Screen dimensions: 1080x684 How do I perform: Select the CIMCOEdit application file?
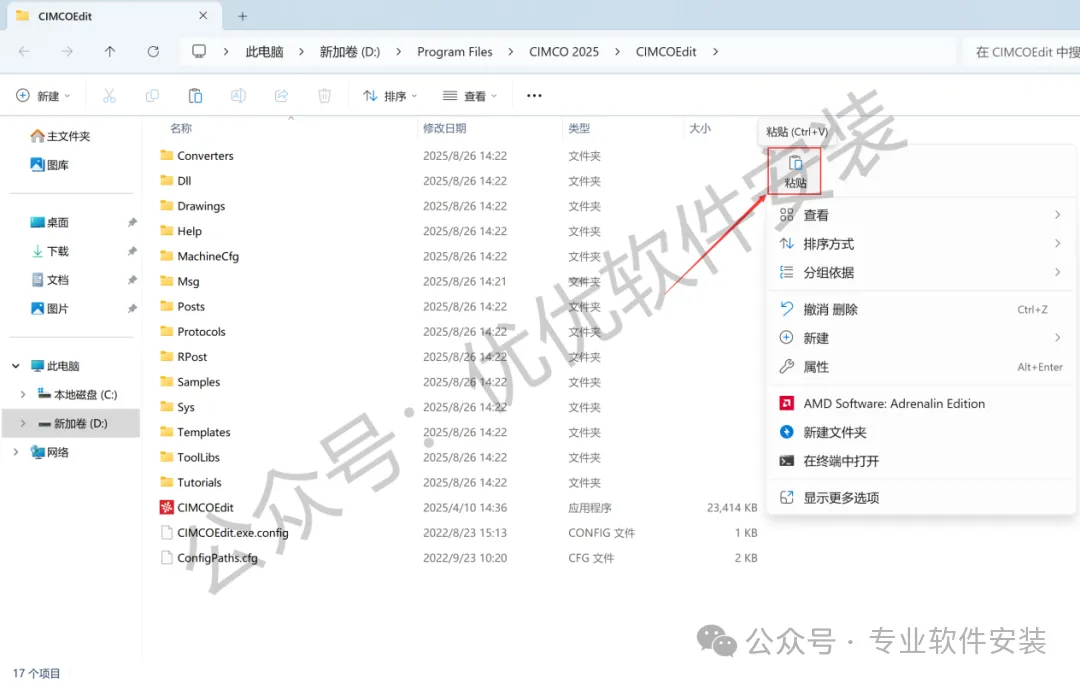click(205, 508)
